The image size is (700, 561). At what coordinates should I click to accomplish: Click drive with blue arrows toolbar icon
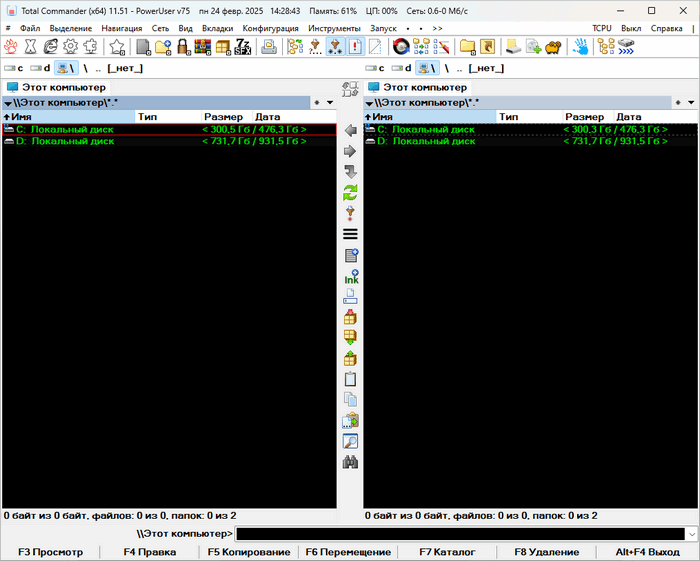coord(626,46)
